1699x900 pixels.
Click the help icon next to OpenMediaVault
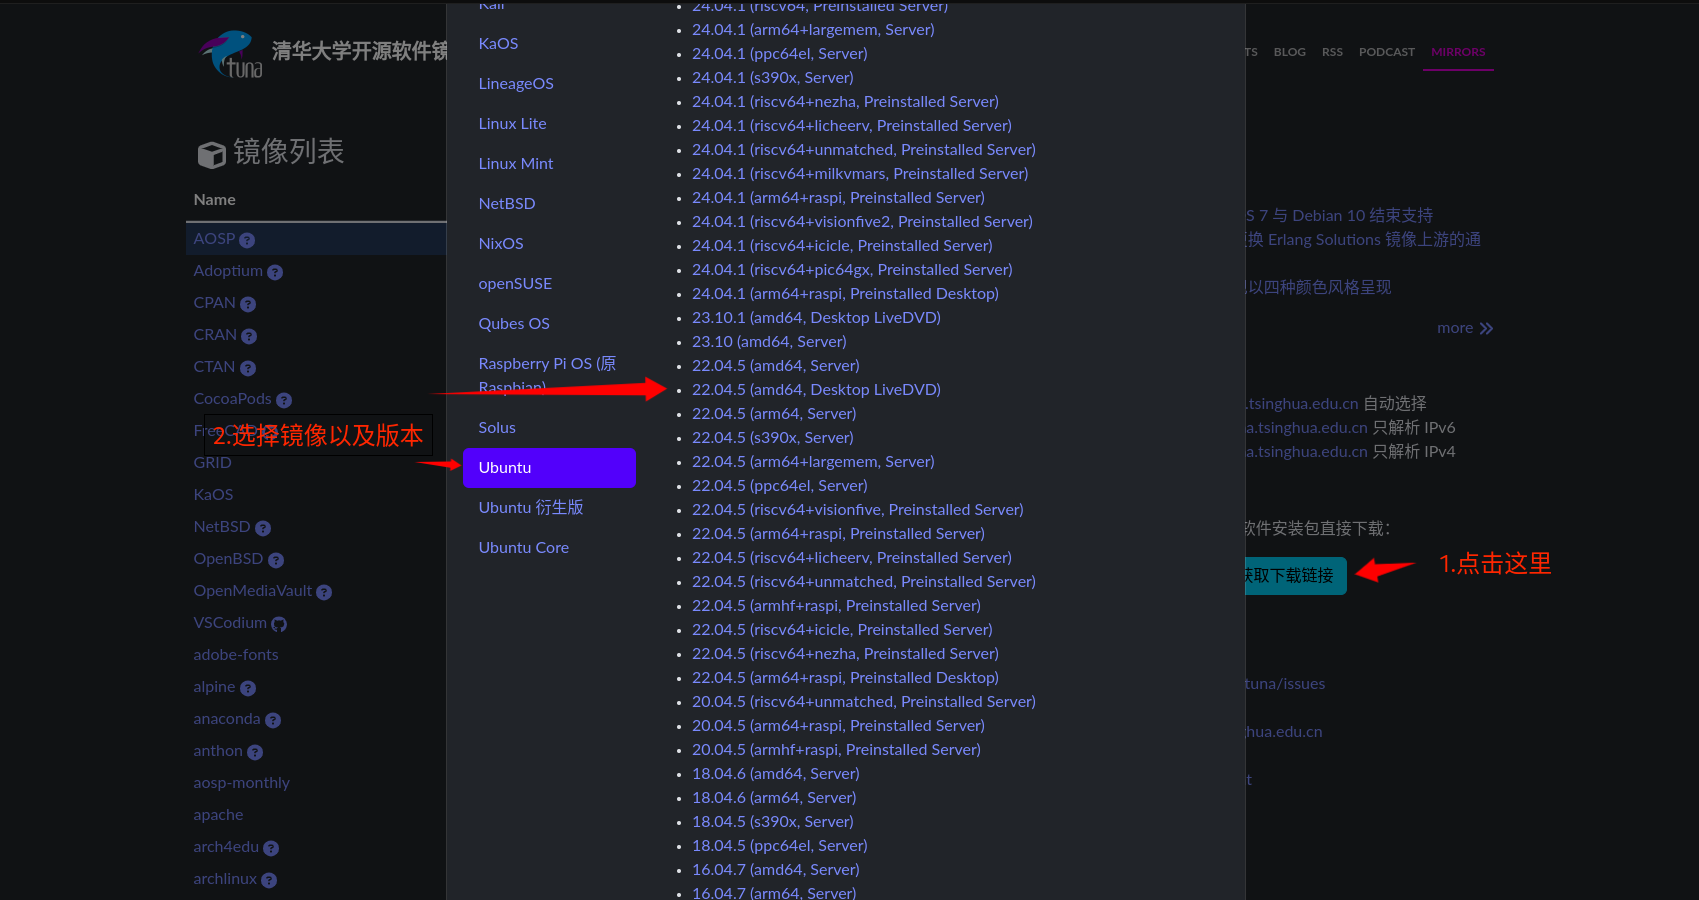coord(324,592)
